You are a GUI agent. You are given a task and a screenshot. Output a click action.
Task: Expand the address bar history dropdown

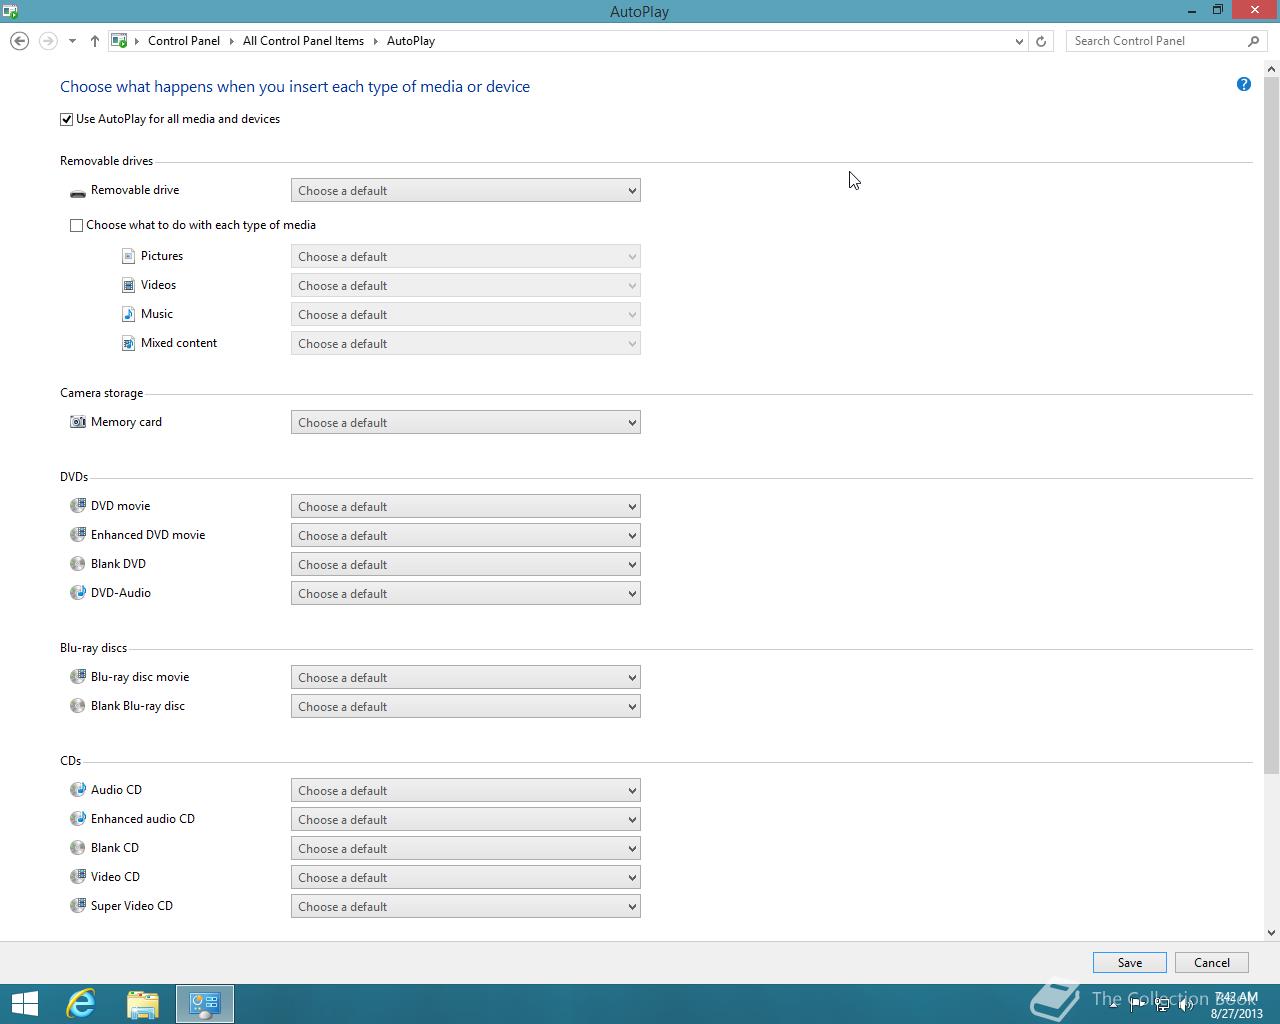[1019, 41]
